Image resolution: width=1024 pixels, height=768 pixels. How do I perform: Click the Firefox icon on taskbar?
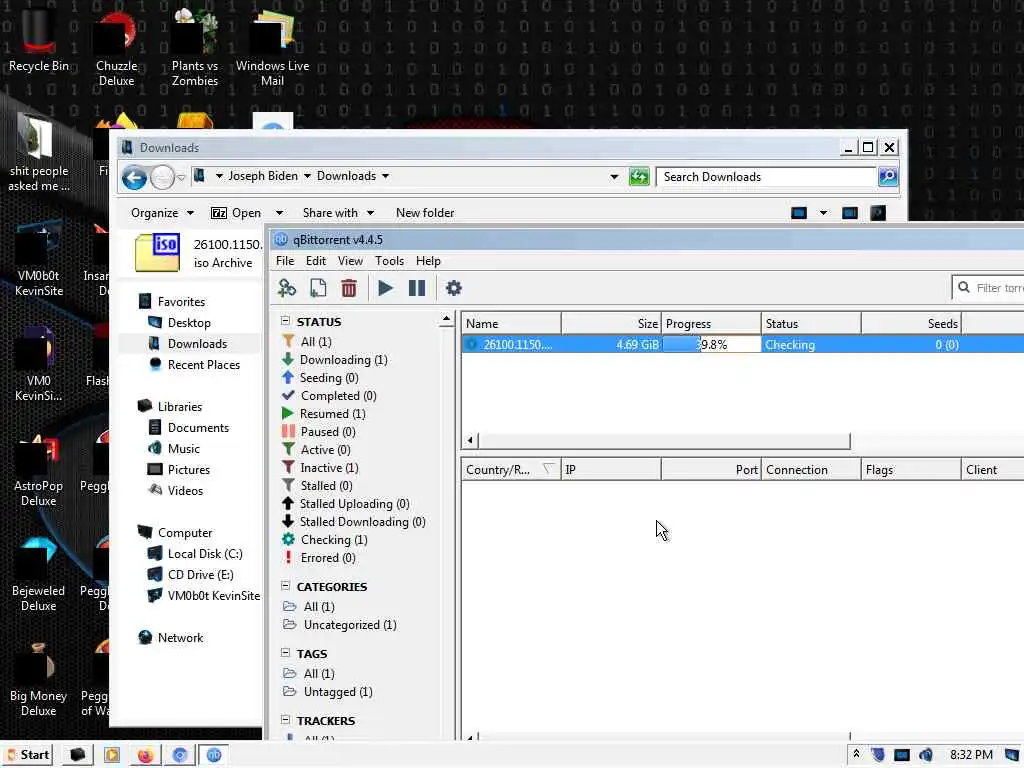146,755
